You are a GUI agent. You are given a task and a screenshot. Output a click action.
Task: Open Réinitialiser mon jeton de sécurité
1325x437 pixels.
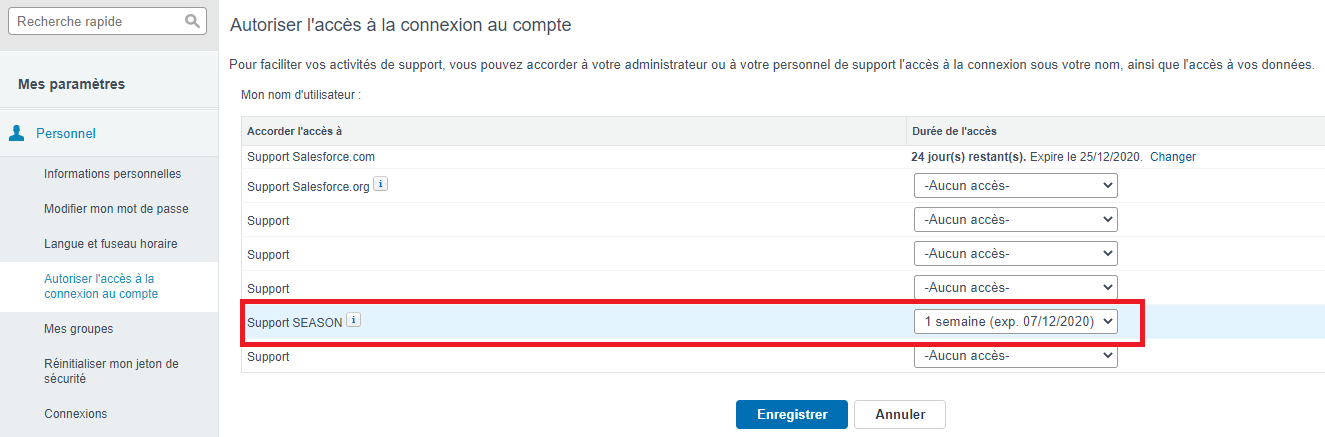pos(111,371)
